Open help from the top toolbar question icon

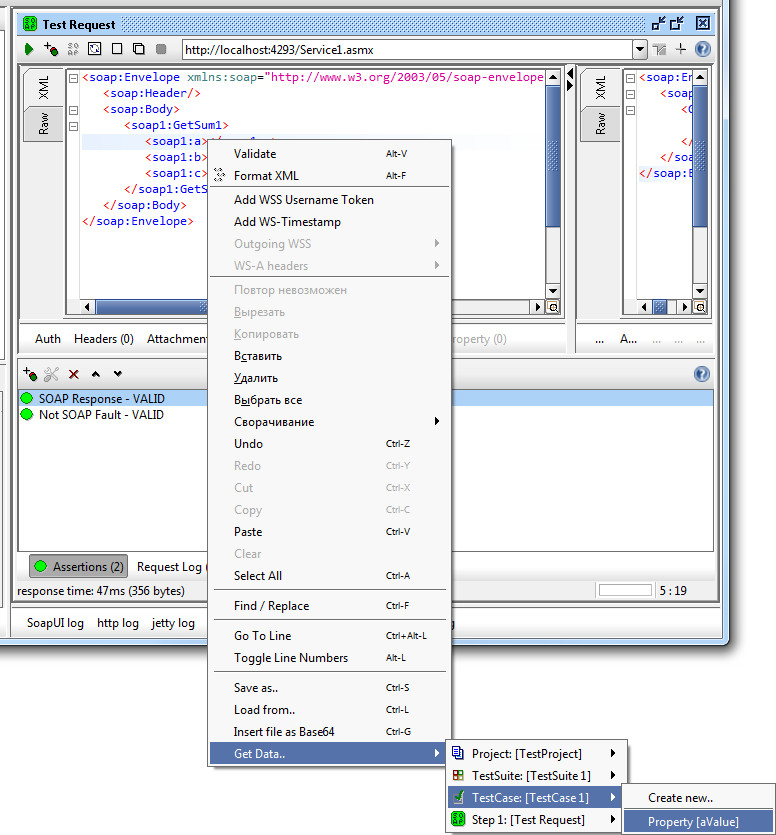(x=703, y=49)
